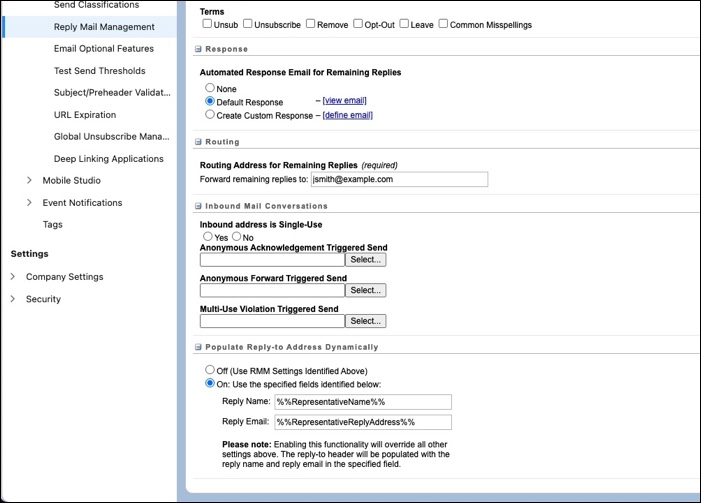Collapse the Inbound Mail Conversations section
The height and width of the screenshot is (503, 701).
pyautogui.click(x=198, y=206)
